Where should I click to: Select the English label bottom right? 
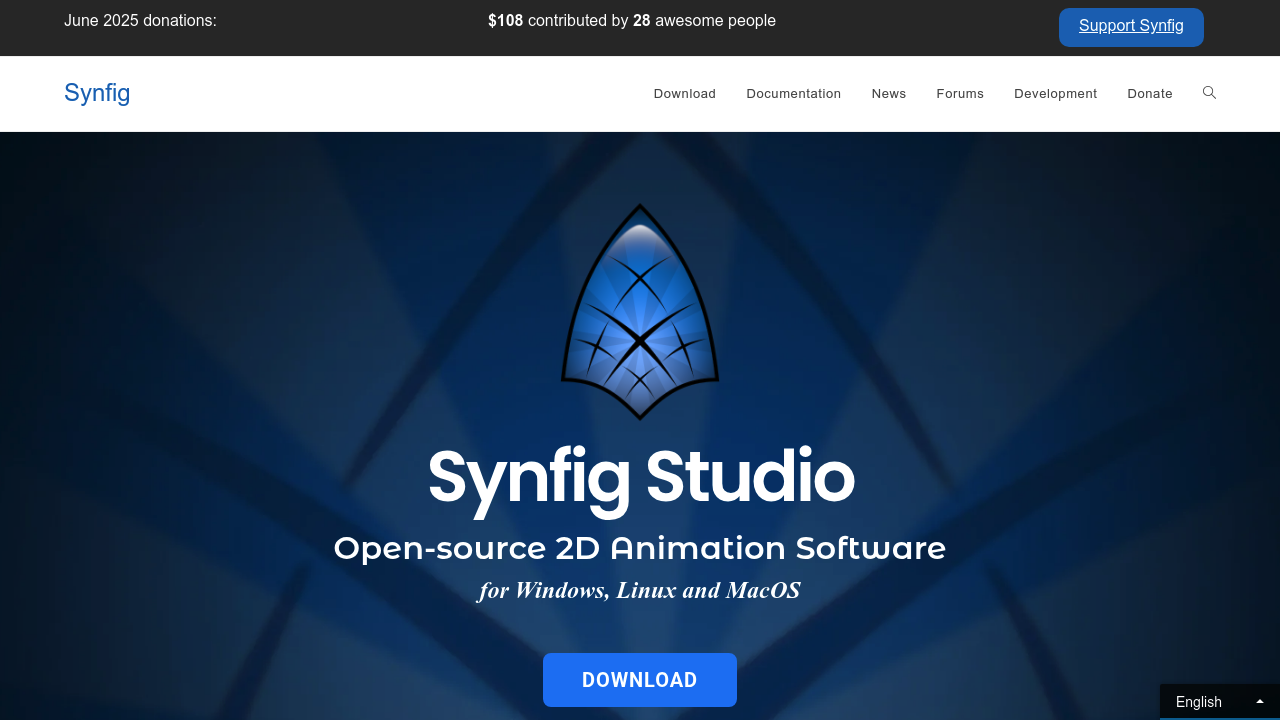pyautogui.click(x=1198, y=702)
